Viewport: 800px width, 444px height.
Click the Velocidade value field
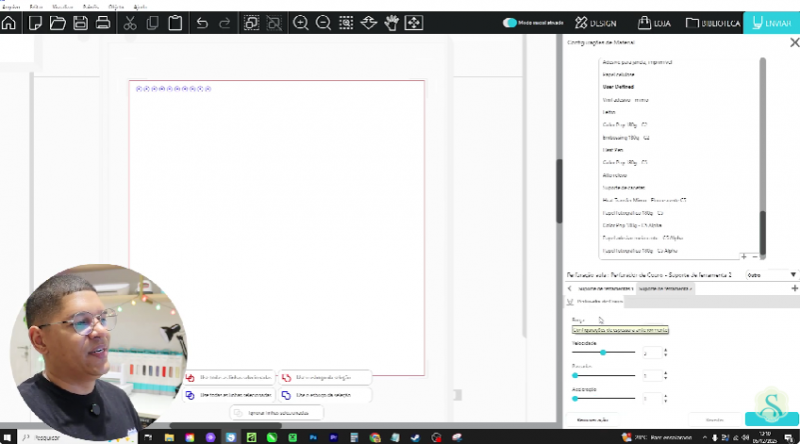click(652, 353)
